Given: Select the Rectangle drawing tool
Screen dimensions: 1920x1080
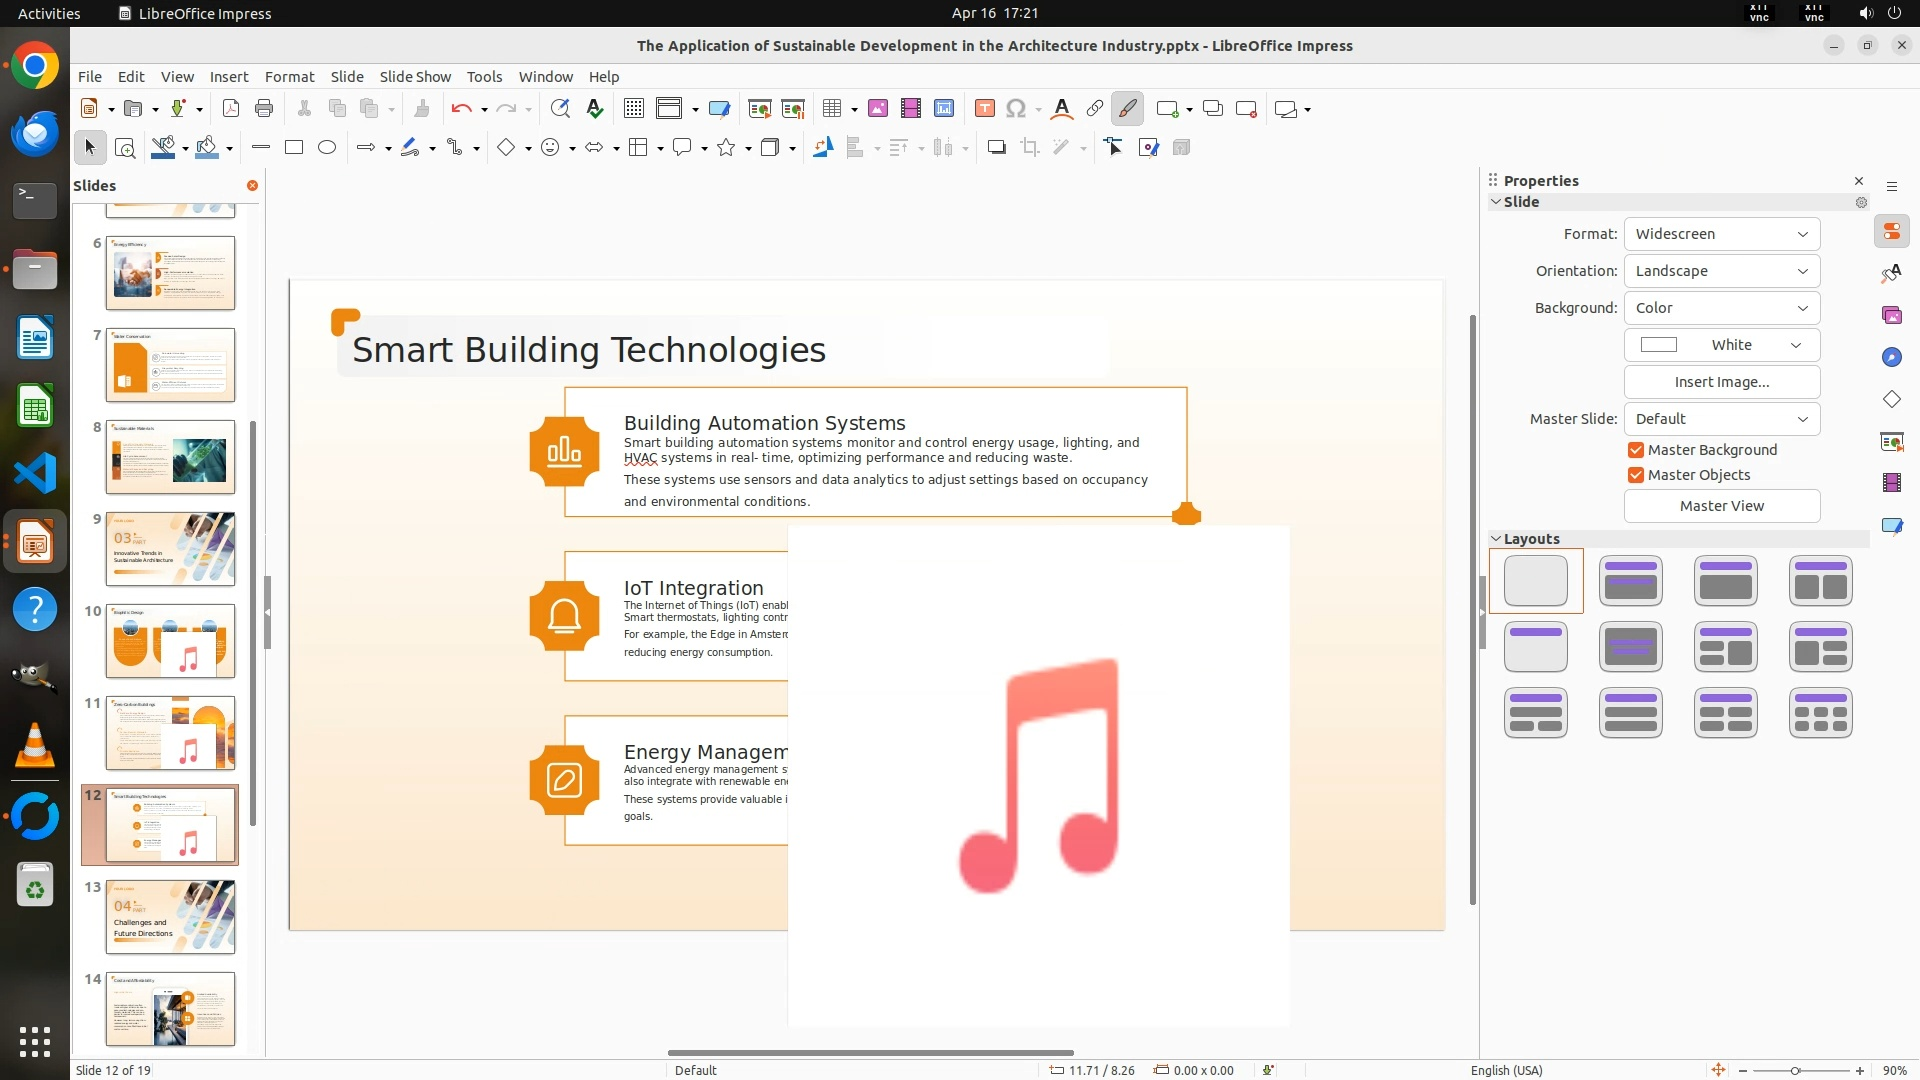Looking at the screenshot, I should coord(293,148).
